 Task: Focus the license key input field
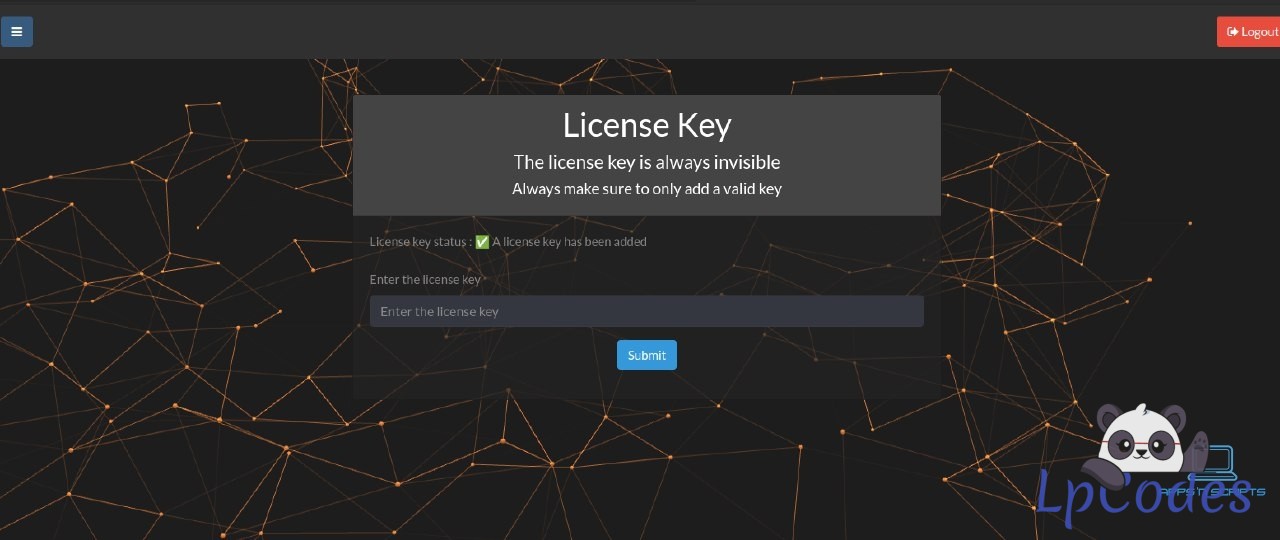646,311
